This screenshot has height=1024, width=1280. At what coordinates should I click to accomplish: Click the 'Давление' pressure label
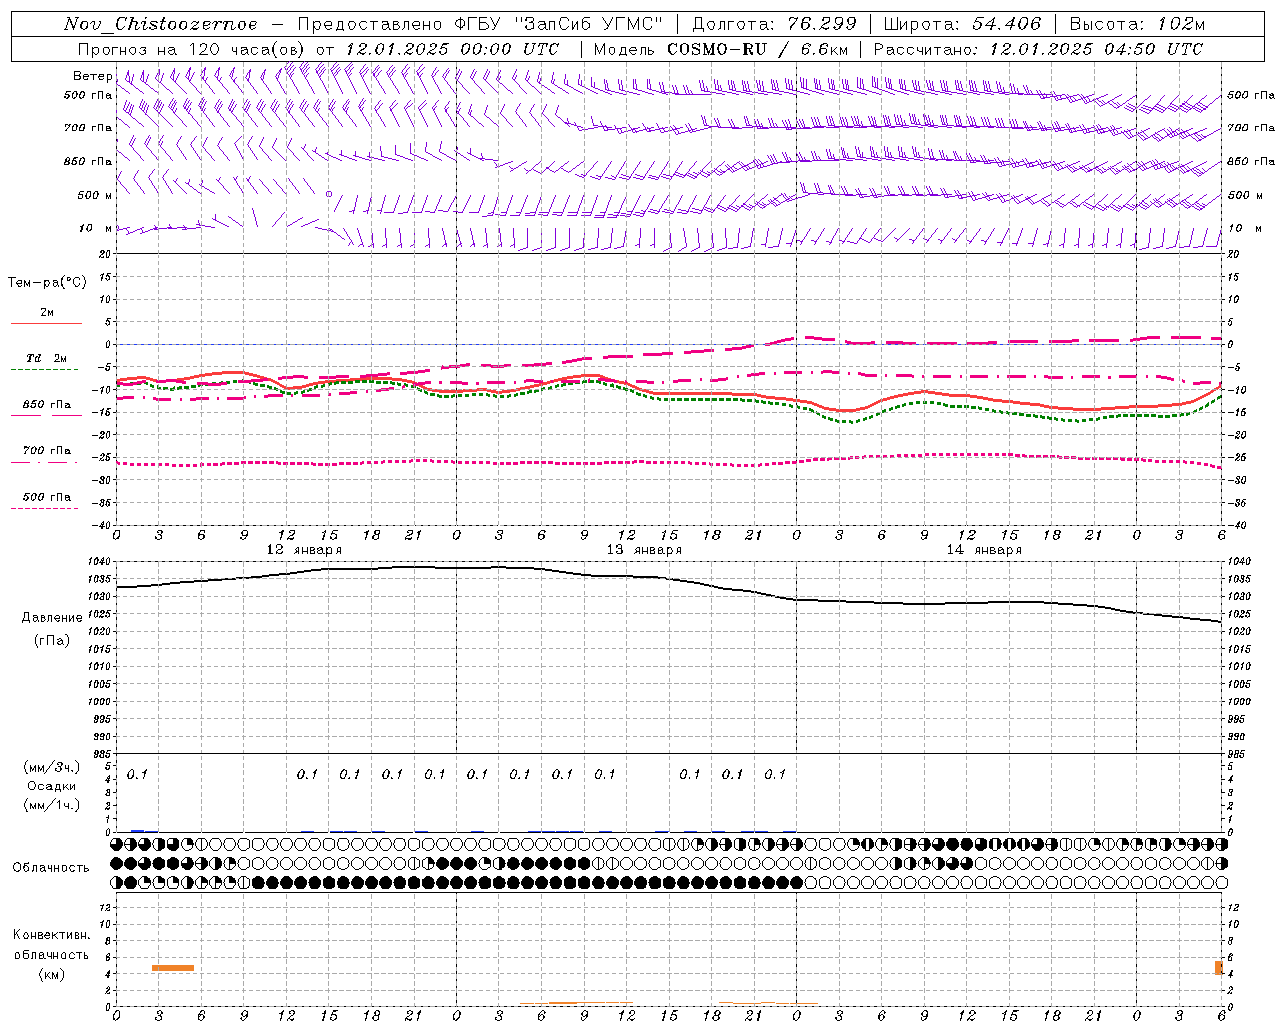pyautogui.click(x=52, y=618)
